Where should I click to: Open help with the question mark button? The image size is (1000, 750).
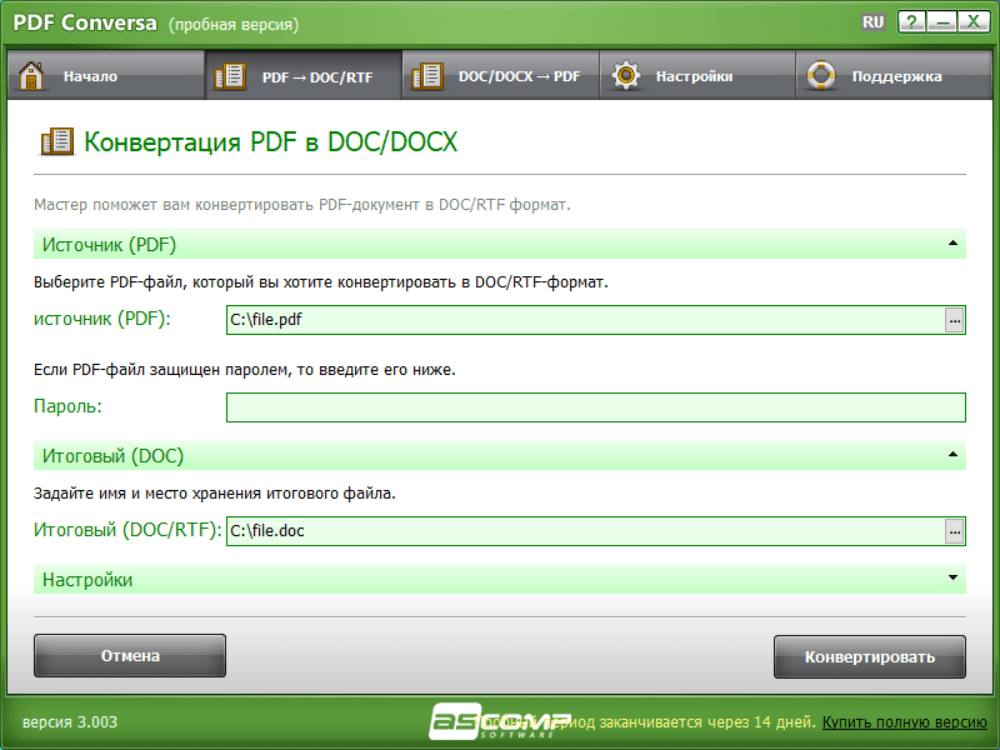pos(911,22)
